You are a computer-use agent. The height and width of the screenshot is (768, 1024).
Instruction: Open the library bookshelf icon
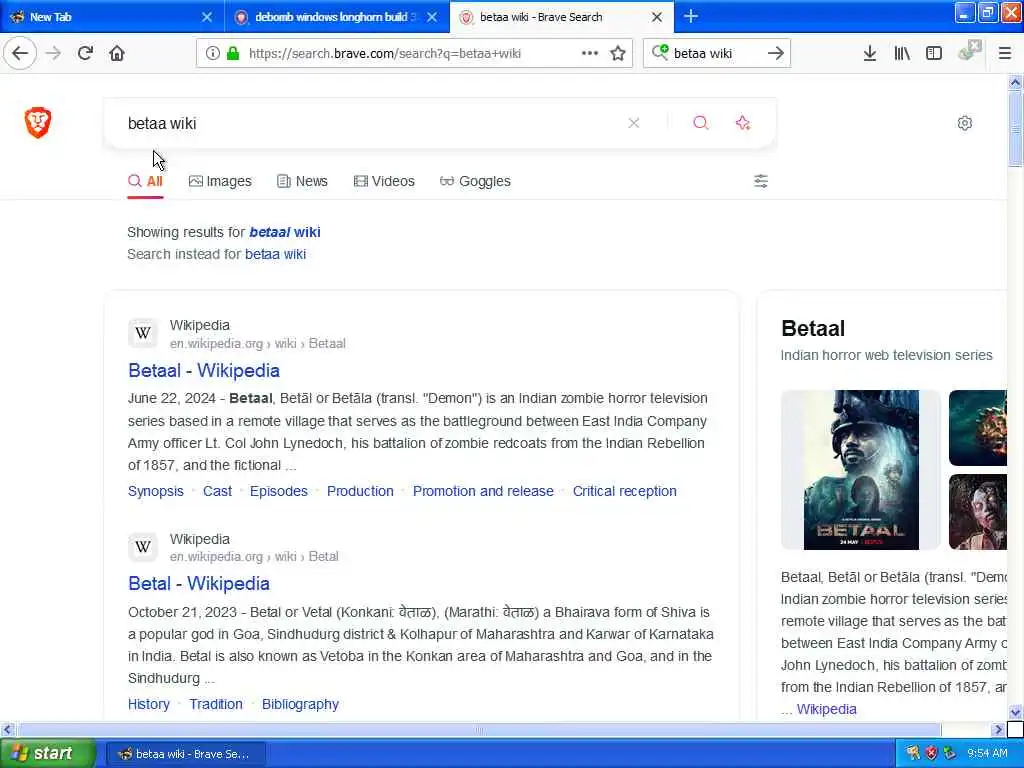902,53
